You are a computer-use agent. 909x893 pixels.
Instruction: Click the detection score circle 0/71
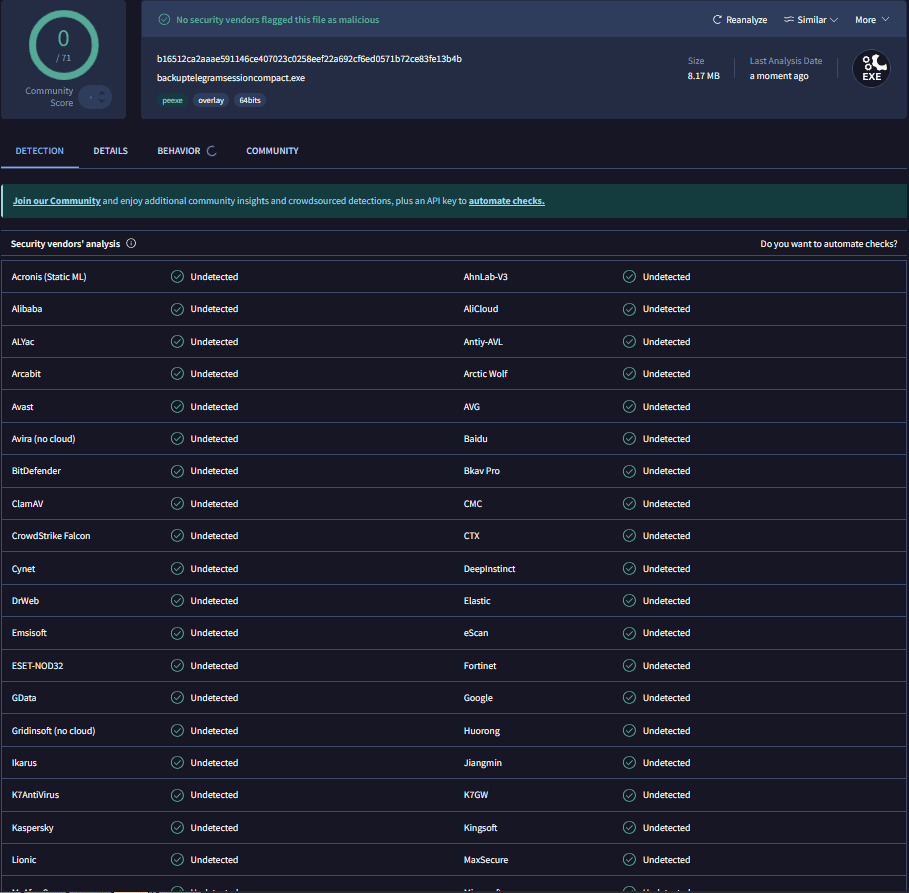pyautogui.click(x=63, y=45)
